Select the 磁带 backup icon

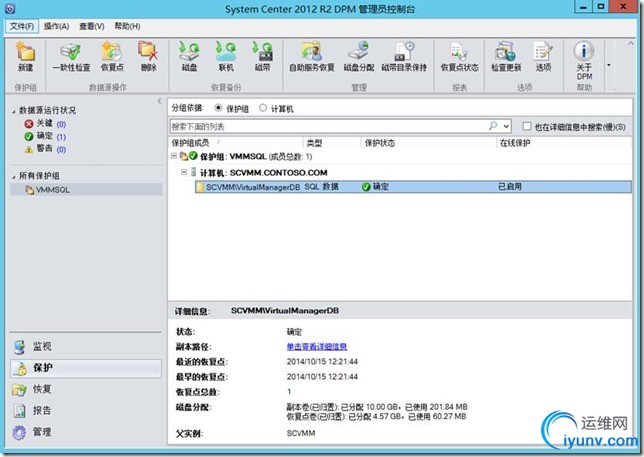tap(262, 57)
